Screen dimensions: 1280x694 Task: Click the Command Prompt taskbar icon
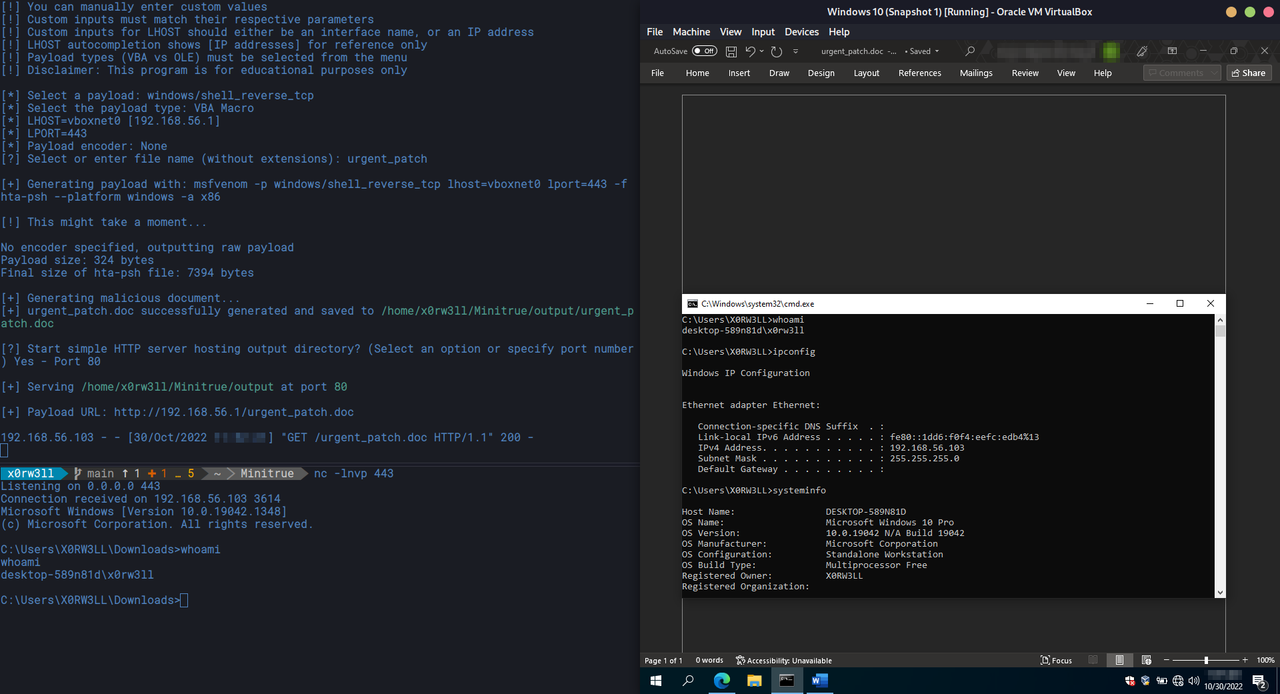click(x=787, y=681)
